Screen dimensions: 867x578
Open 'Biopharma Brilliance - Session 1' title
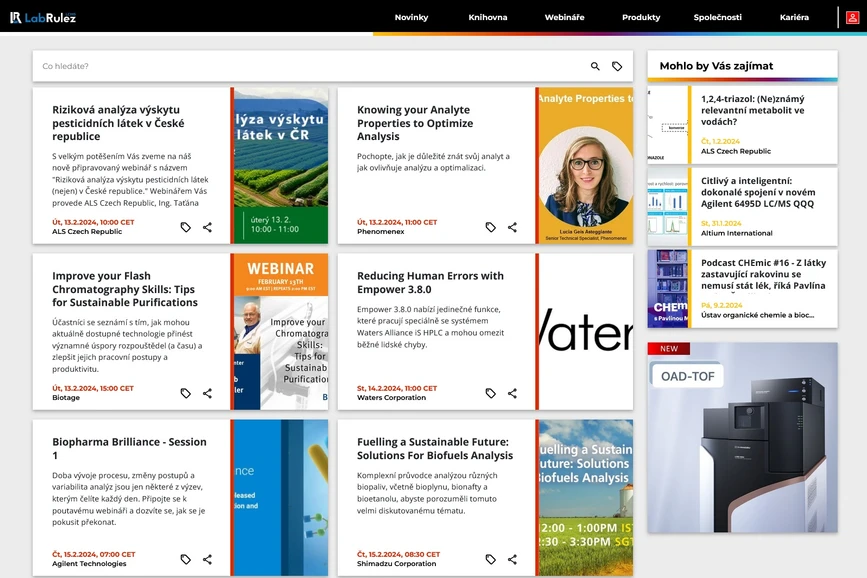pos(129,448)
